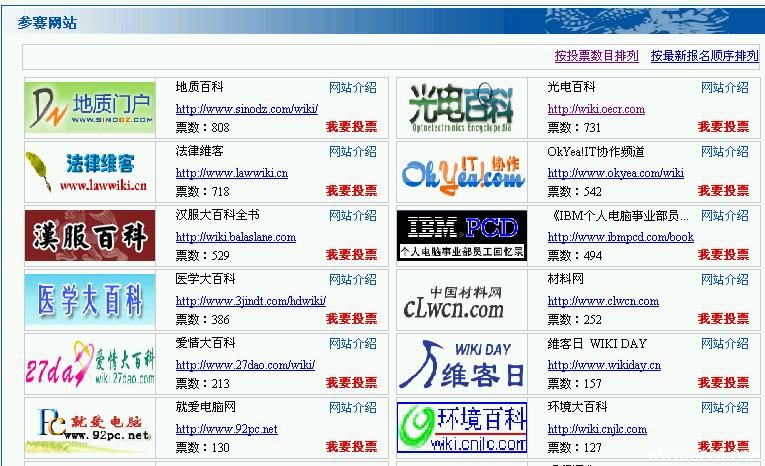Cast 我要投票 for 维客日 WIKI DAY
Viewport: 765px width, 466px height.
tap(724, 383)
